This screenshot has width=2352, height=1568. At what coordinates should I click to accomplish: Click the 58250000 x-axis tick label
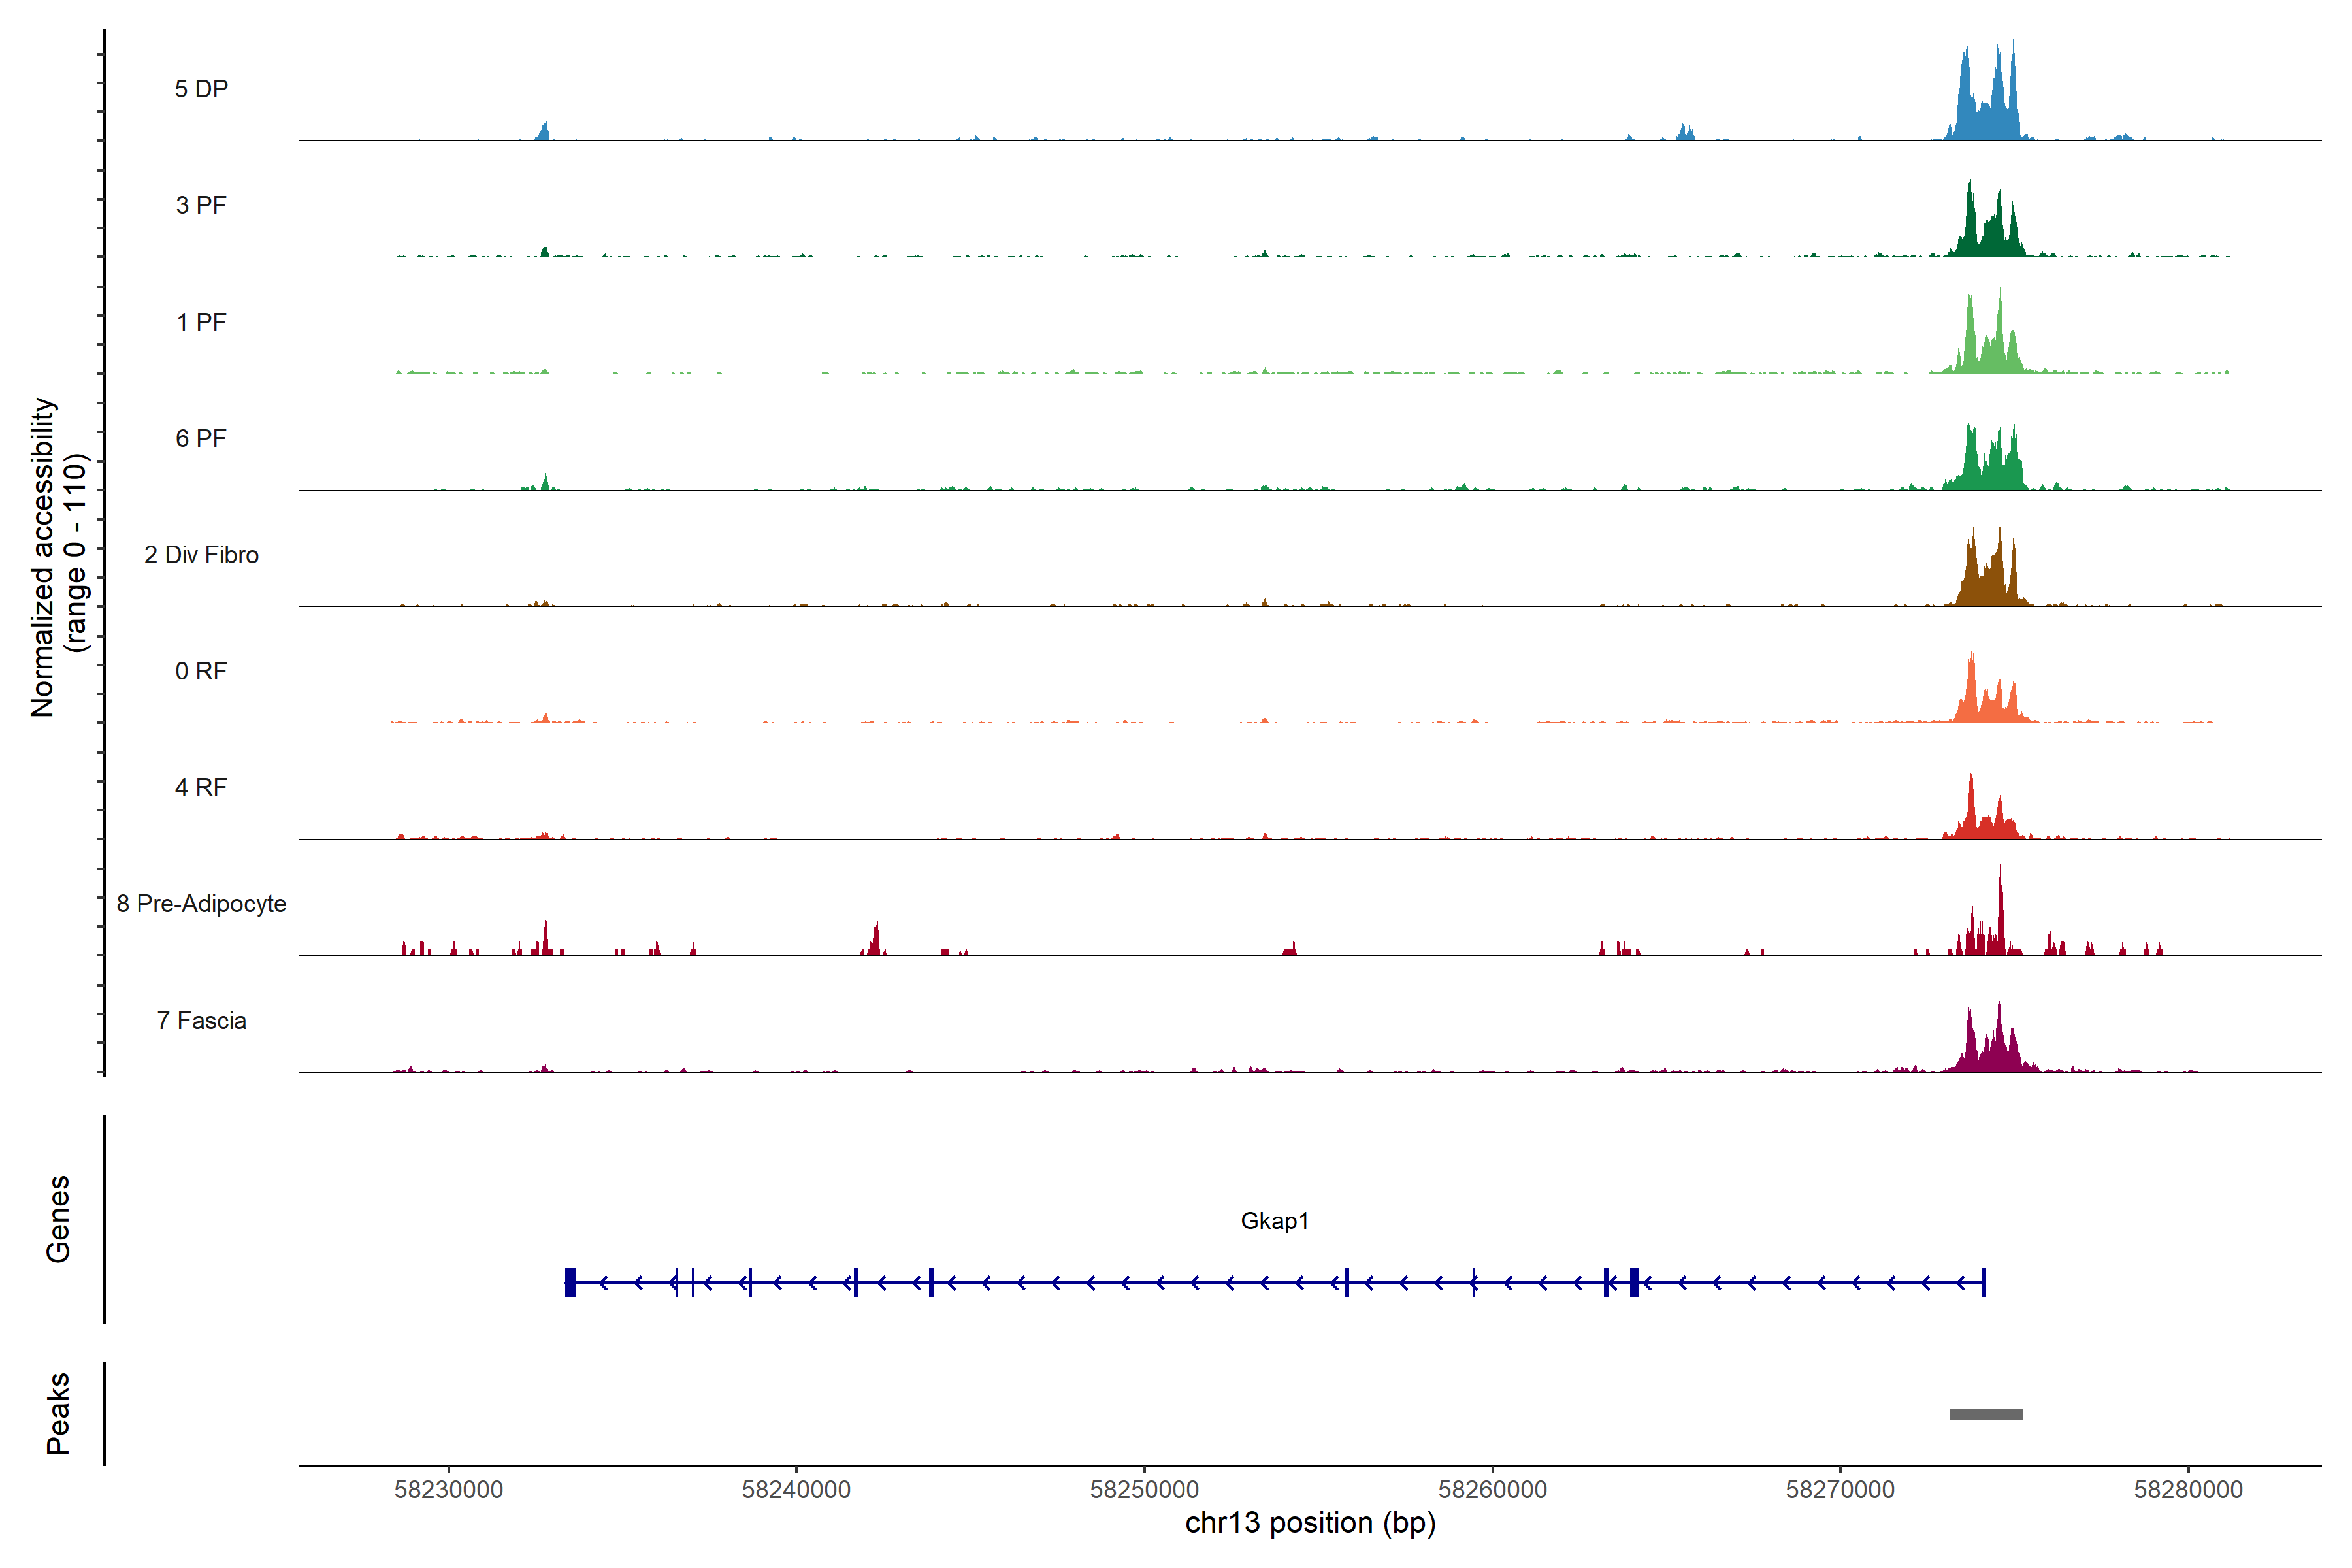pyautogui.click(x=1145, y=1490)
